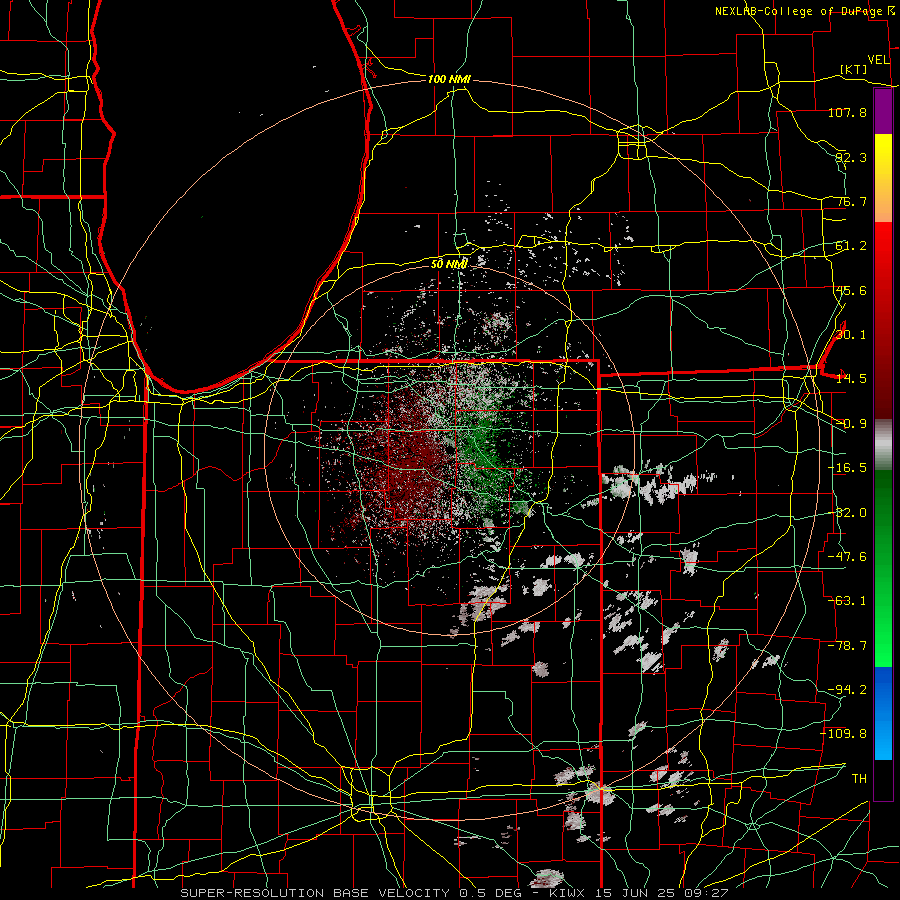900x900 pixels.
Task: Select the 61.2 velocity scale value
Action: 851,246
